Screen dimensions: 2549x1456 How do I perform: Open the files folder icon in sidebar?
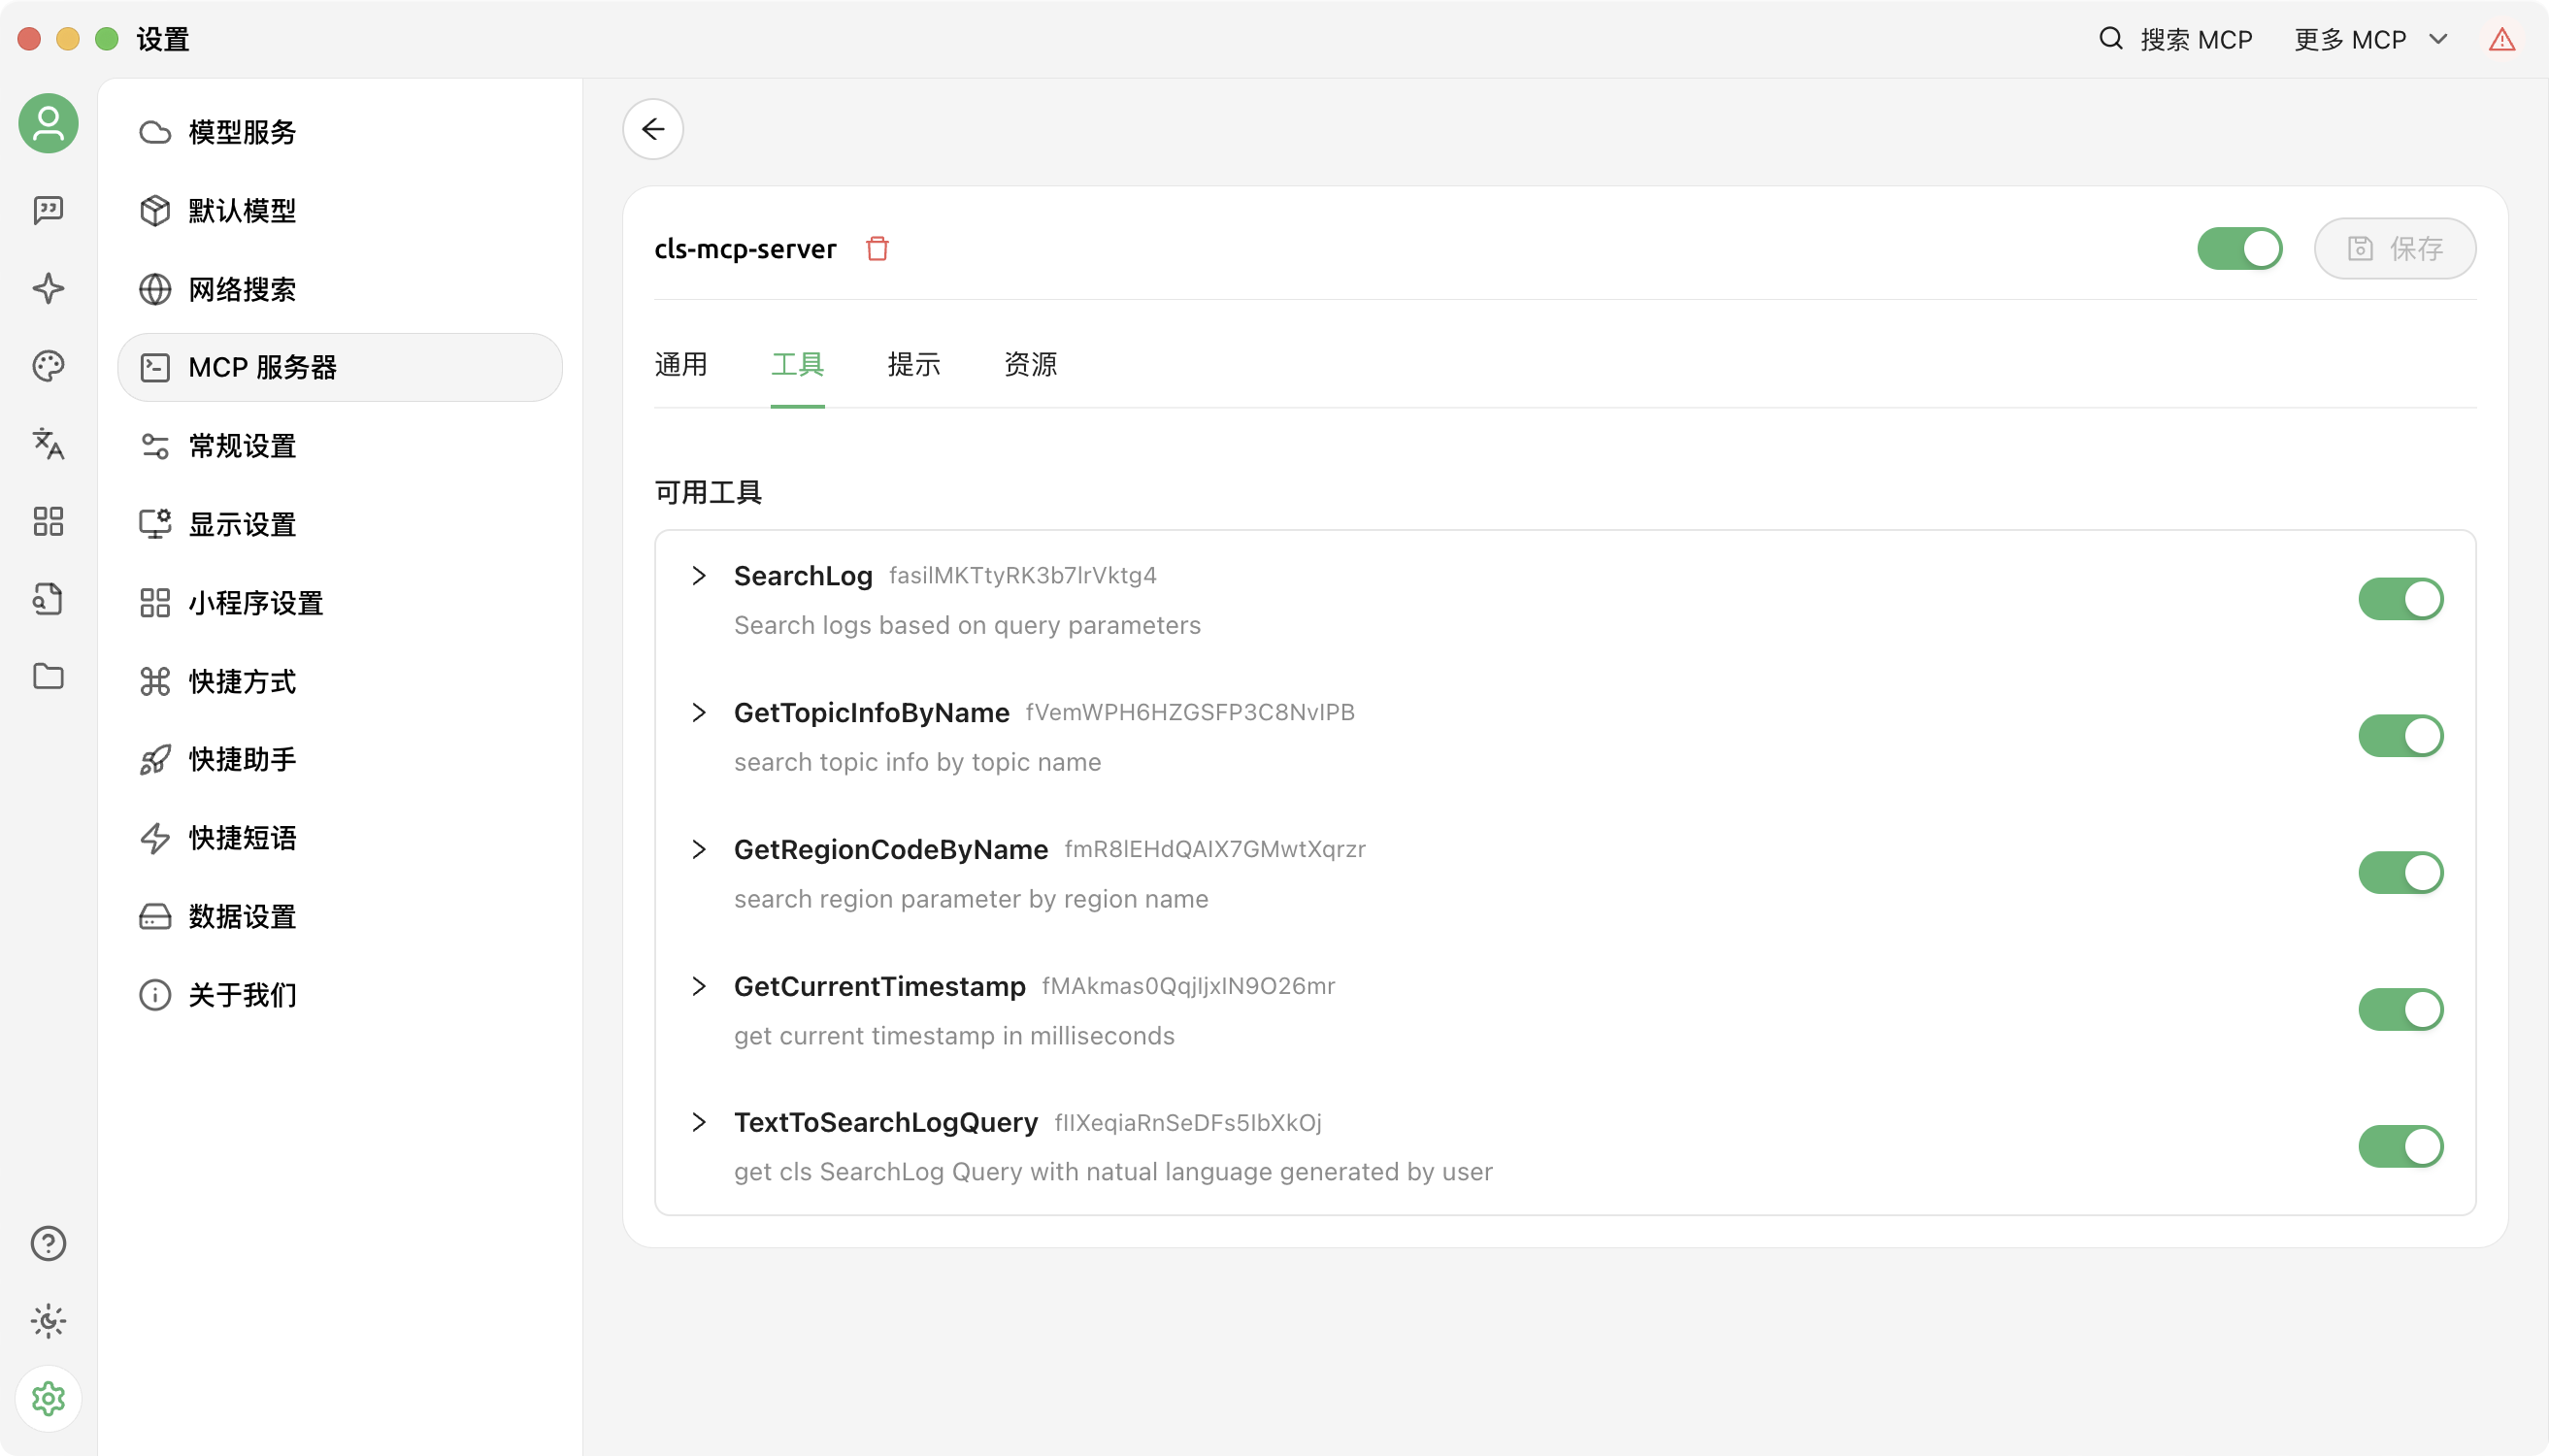coord(48,677)
